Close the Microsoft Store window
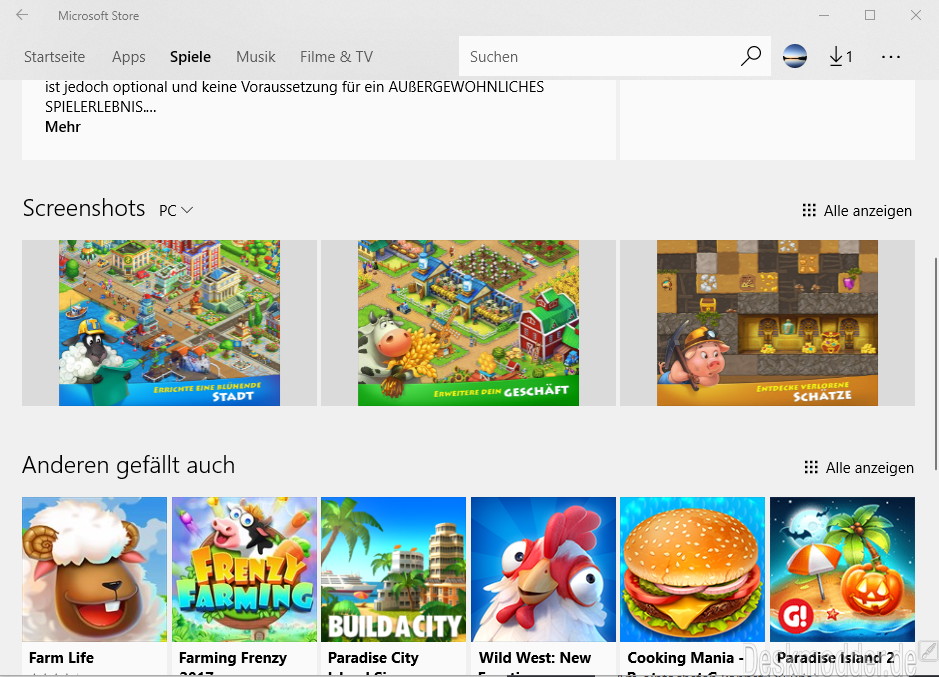The image size is (939, 677). click(x=916, y=15)
